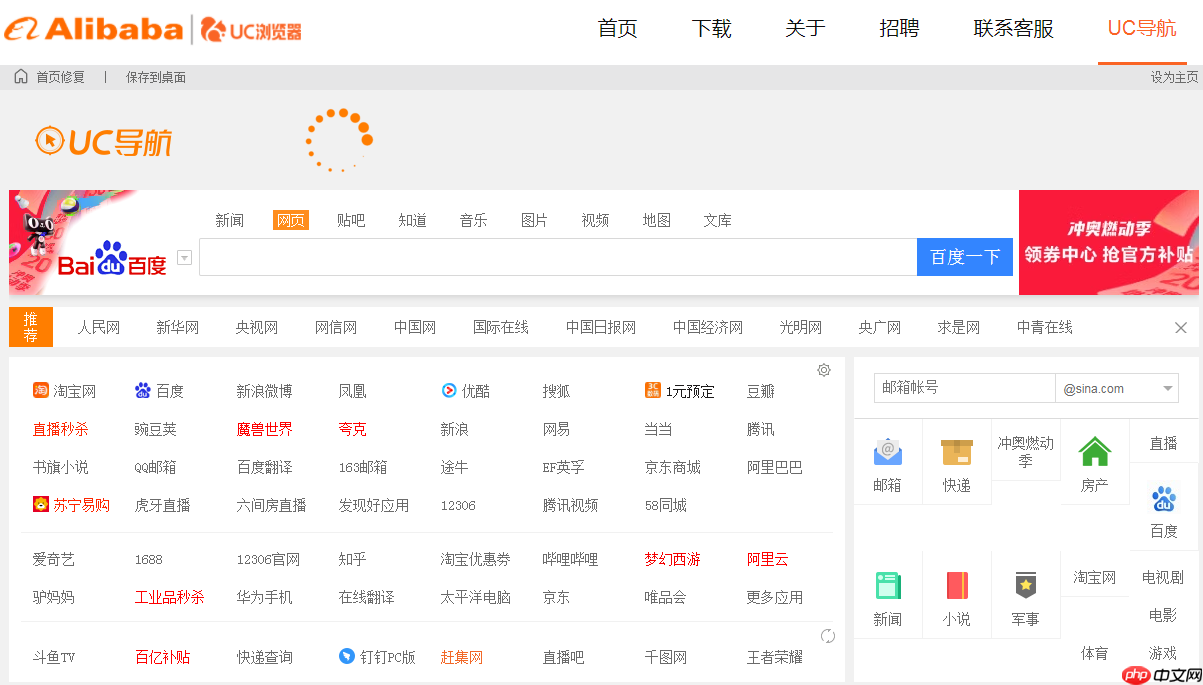Click the settings gear above the site grid
The image size is (1203, 685).
[823, 370]
